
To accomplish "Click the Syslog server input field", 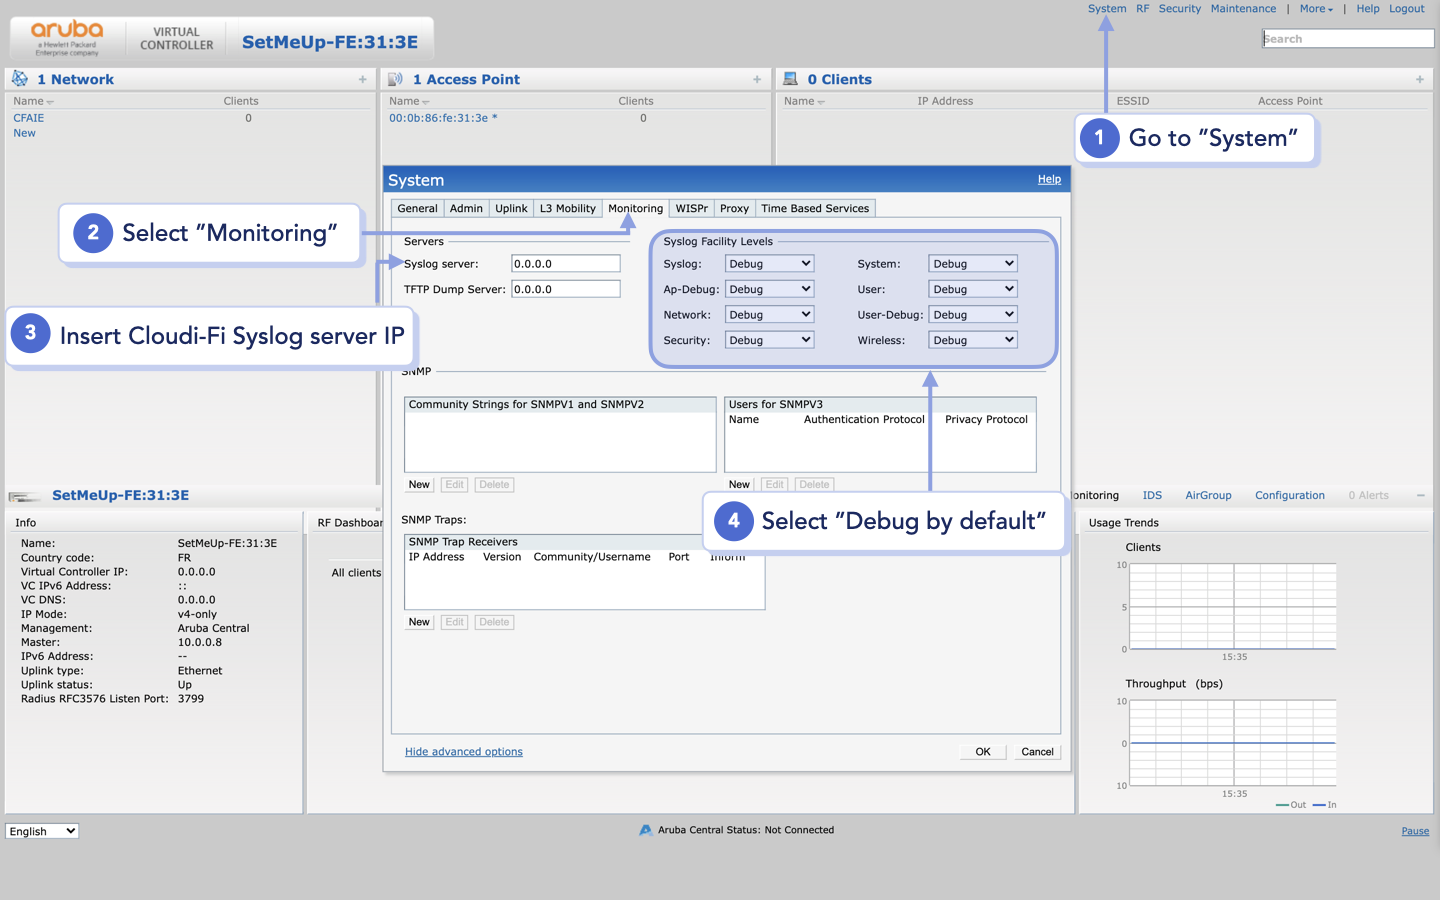I will (565, 263).
